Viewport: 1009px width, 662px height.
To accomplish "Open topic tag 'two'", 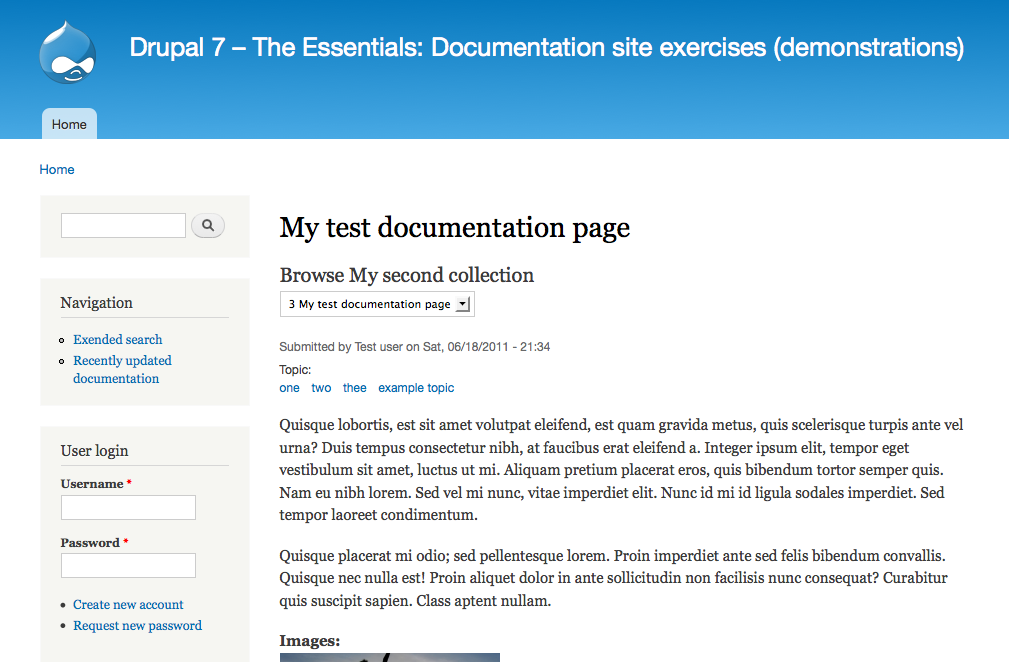I will [321, 388].
